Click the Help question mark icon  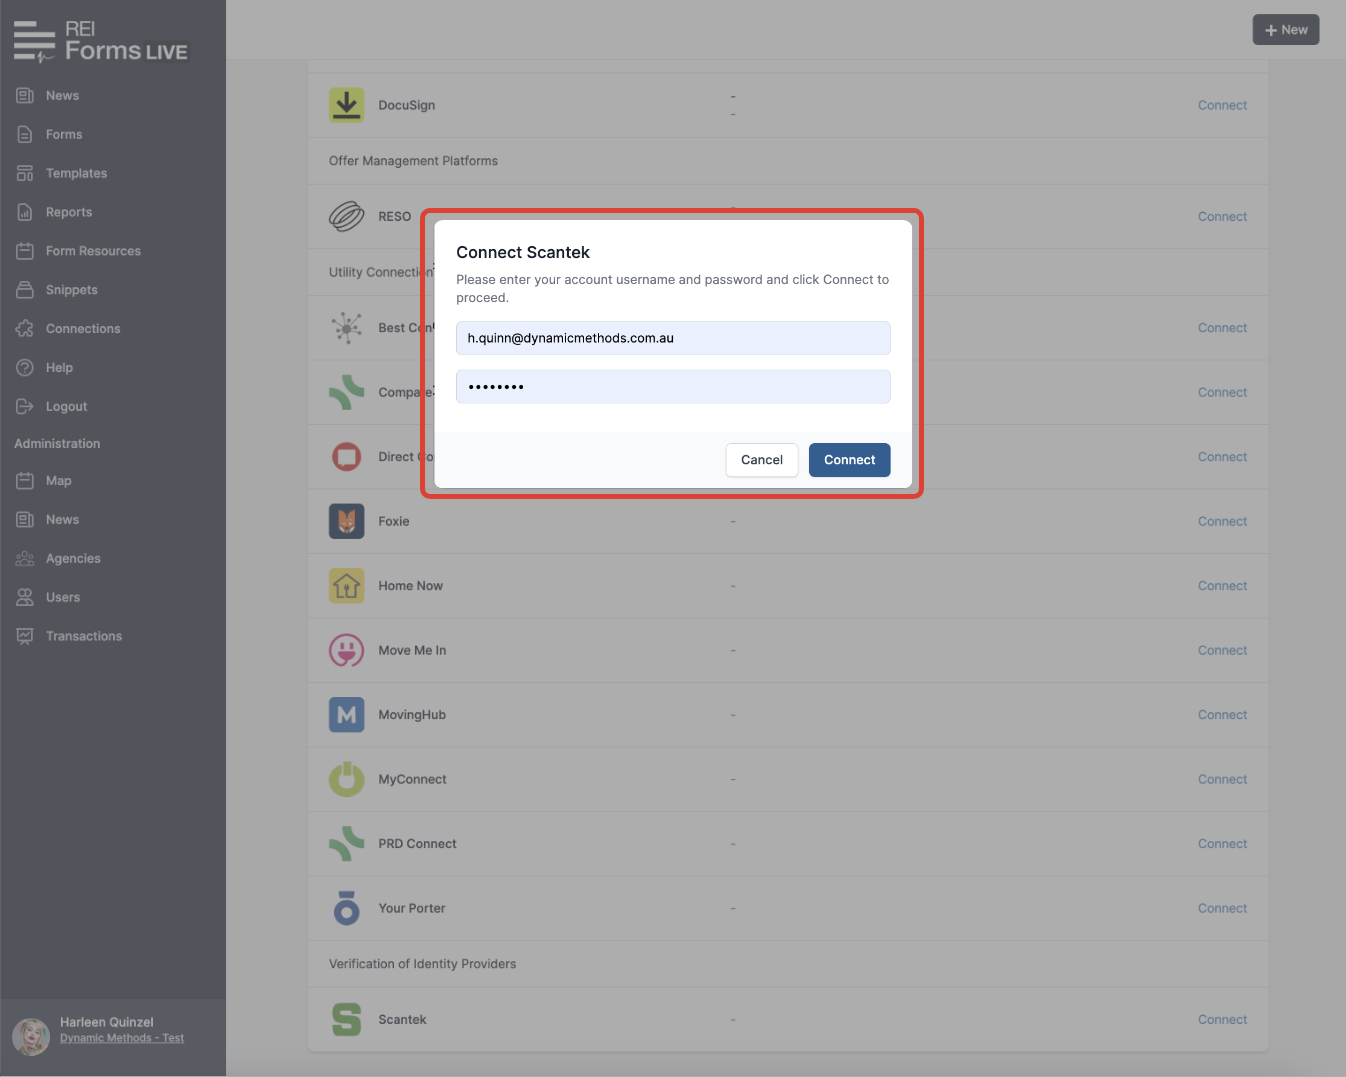click(25, 368)
